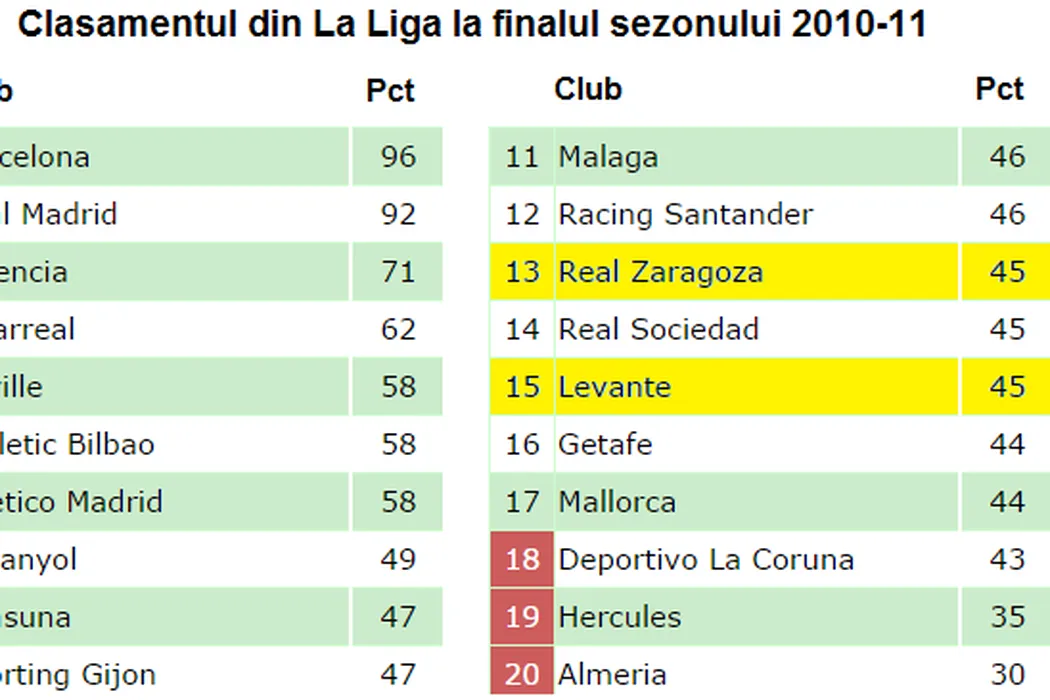This screenshot has width=1050, height=700.
Task: Select the yellow Levante row name
Action: tap(614, 387)
